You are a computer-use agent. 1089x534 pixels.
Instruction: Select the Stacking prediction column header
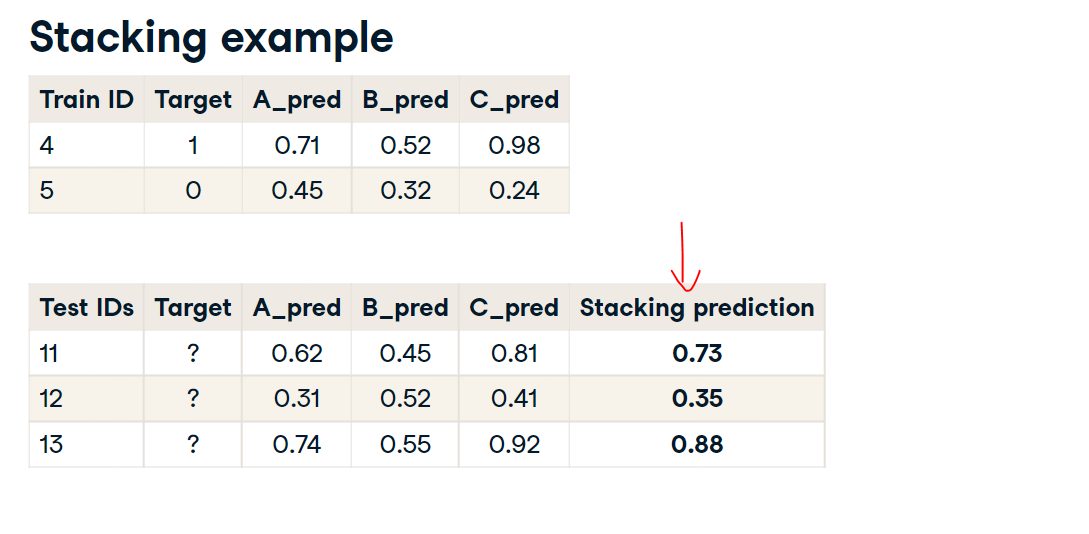(697, 308)
